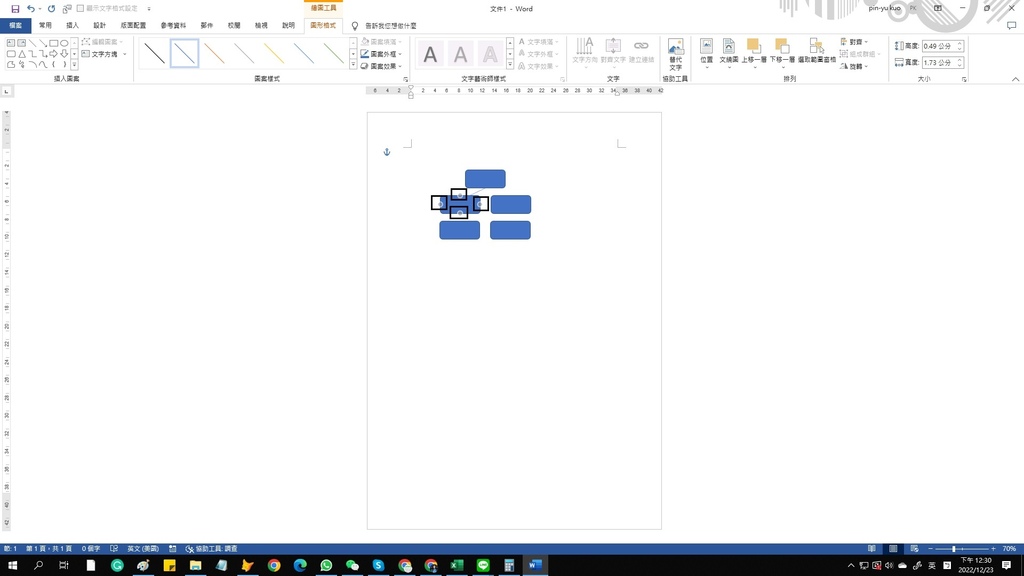Click the 告訴我您想做什麼 search box
This screenshot has height=576, width=1024.
[x=391, y=26]
